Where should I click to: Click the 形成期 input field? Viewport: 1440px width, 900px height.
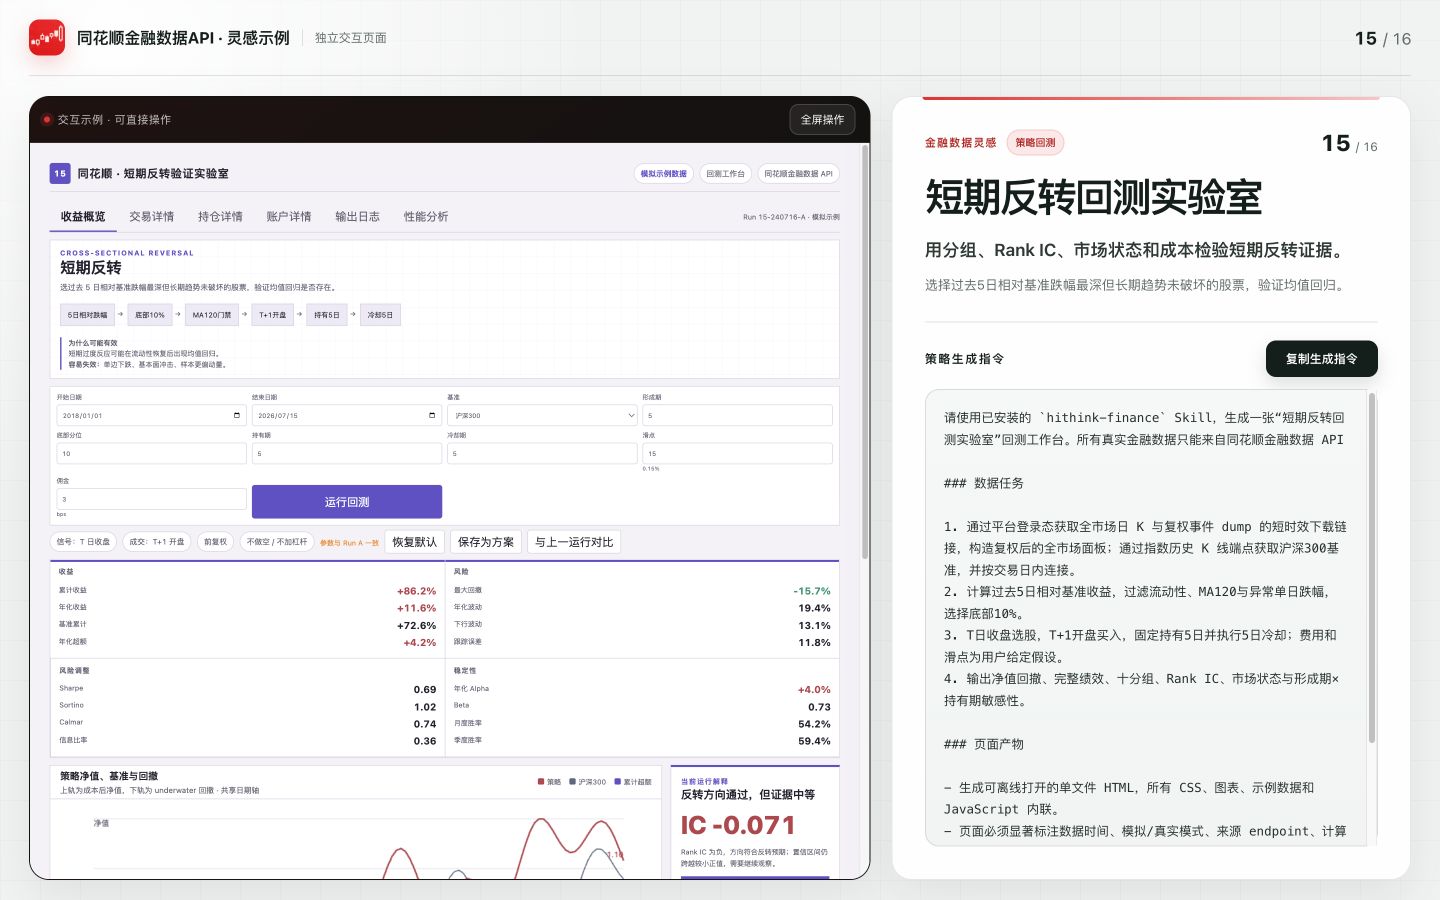(x=737, y=415)
